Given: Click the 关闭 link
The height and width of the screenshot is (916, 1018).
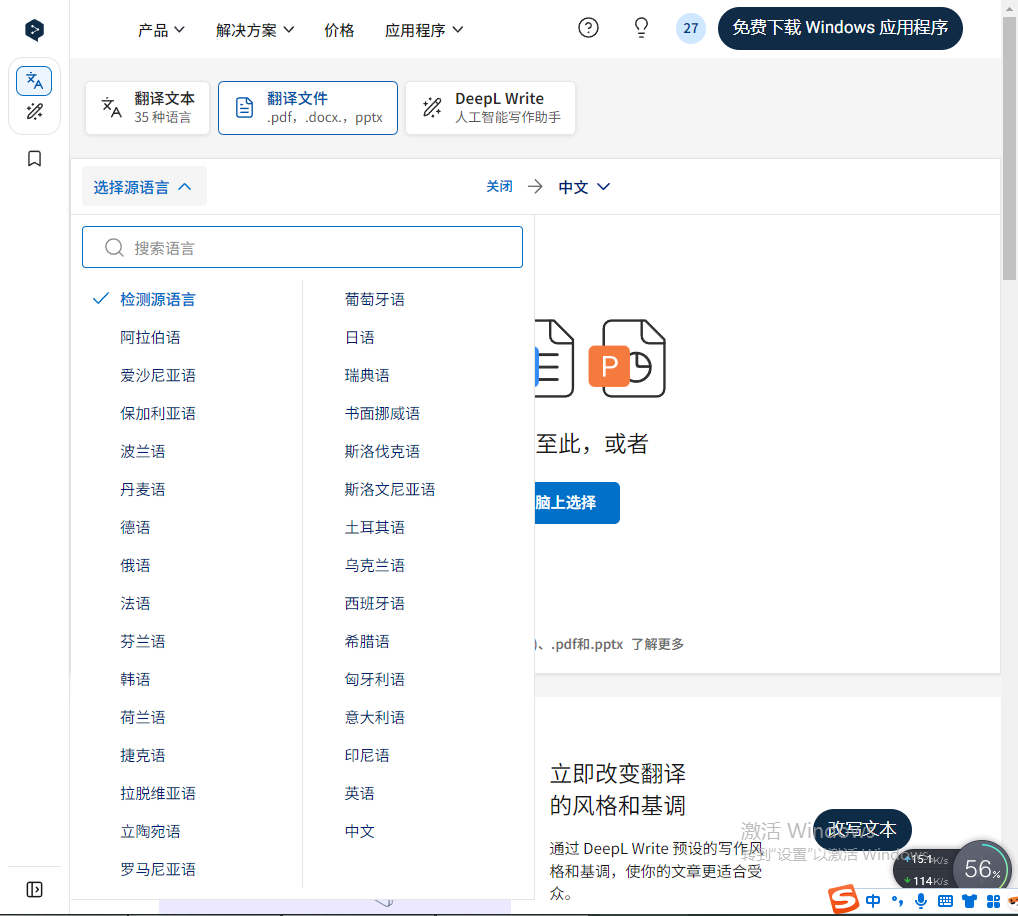Looking at the screenshot, I should point(499,187).
